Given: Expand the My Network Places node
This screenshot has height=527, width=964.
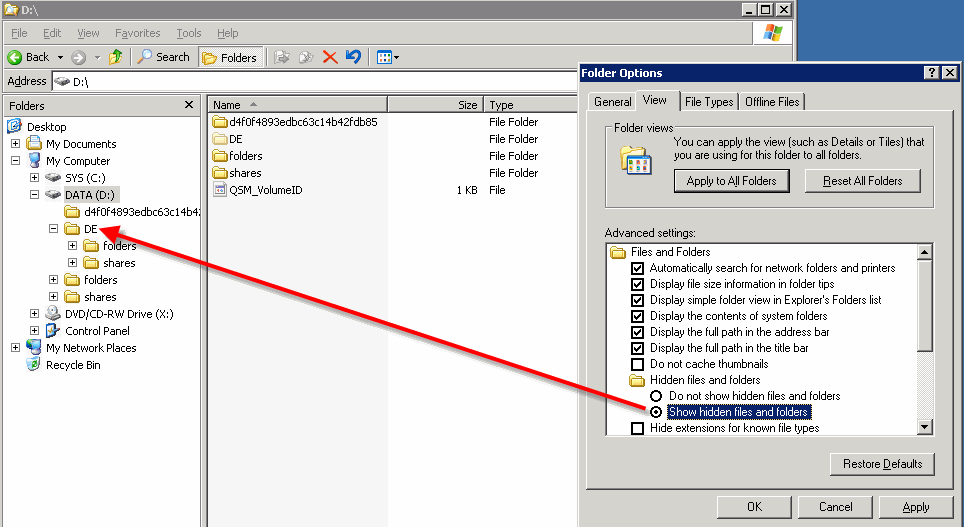Looking at the screenshot, I should tap(15, 348).
